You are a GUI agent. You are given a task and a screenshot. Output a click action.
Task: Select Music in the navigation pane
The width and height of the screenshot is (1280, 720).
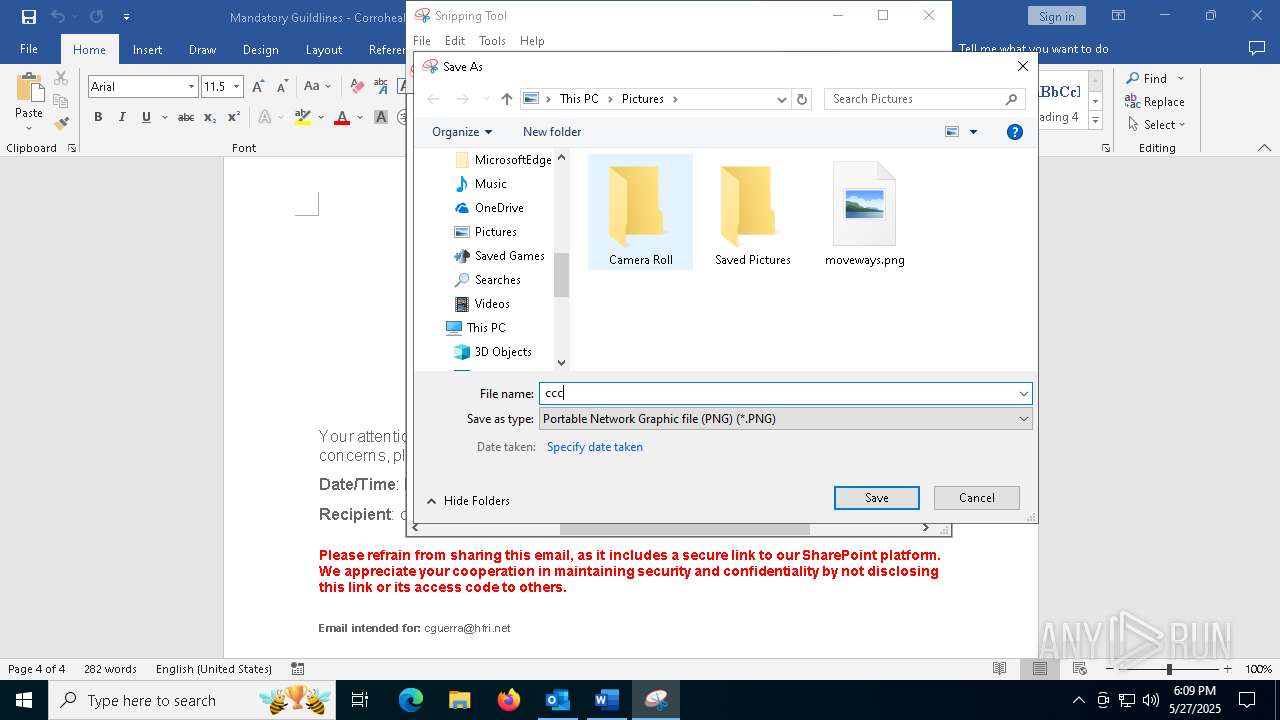click(490, 184)
